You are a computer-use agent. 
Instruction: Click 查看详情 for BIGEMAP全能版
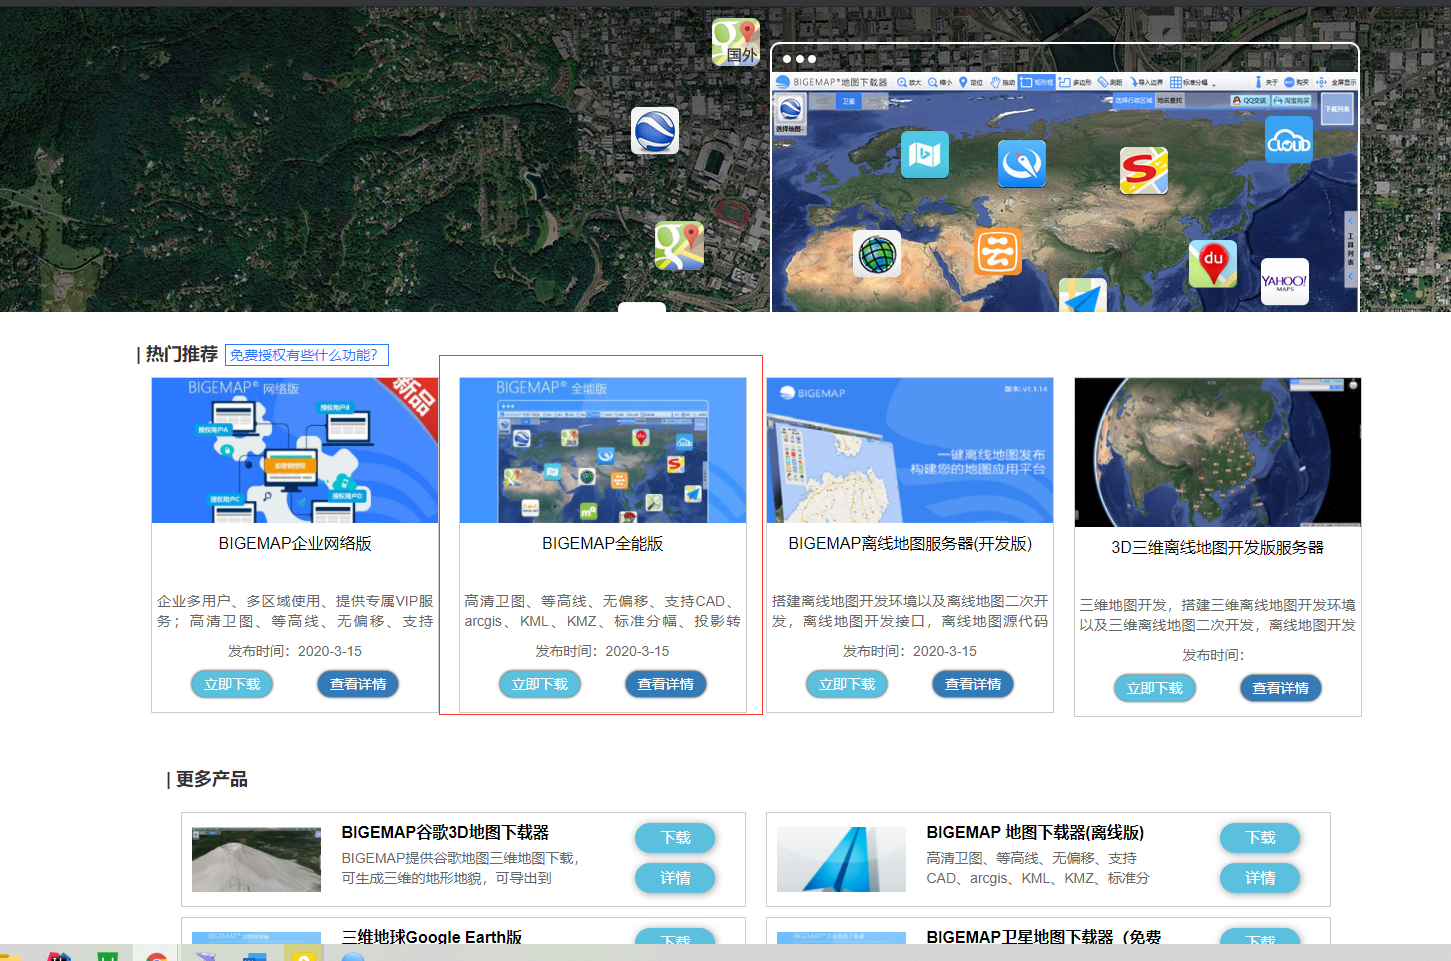(x=666, y=684)
